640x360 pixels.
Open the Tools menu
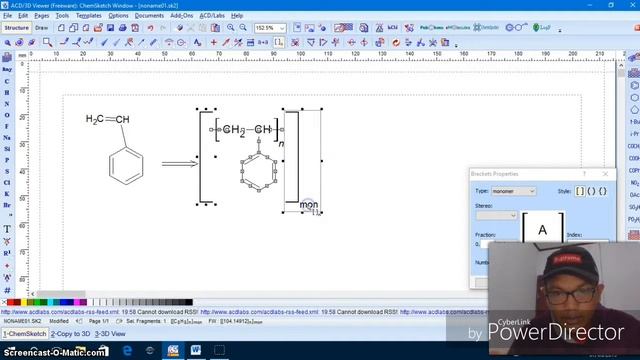(62, 16)
